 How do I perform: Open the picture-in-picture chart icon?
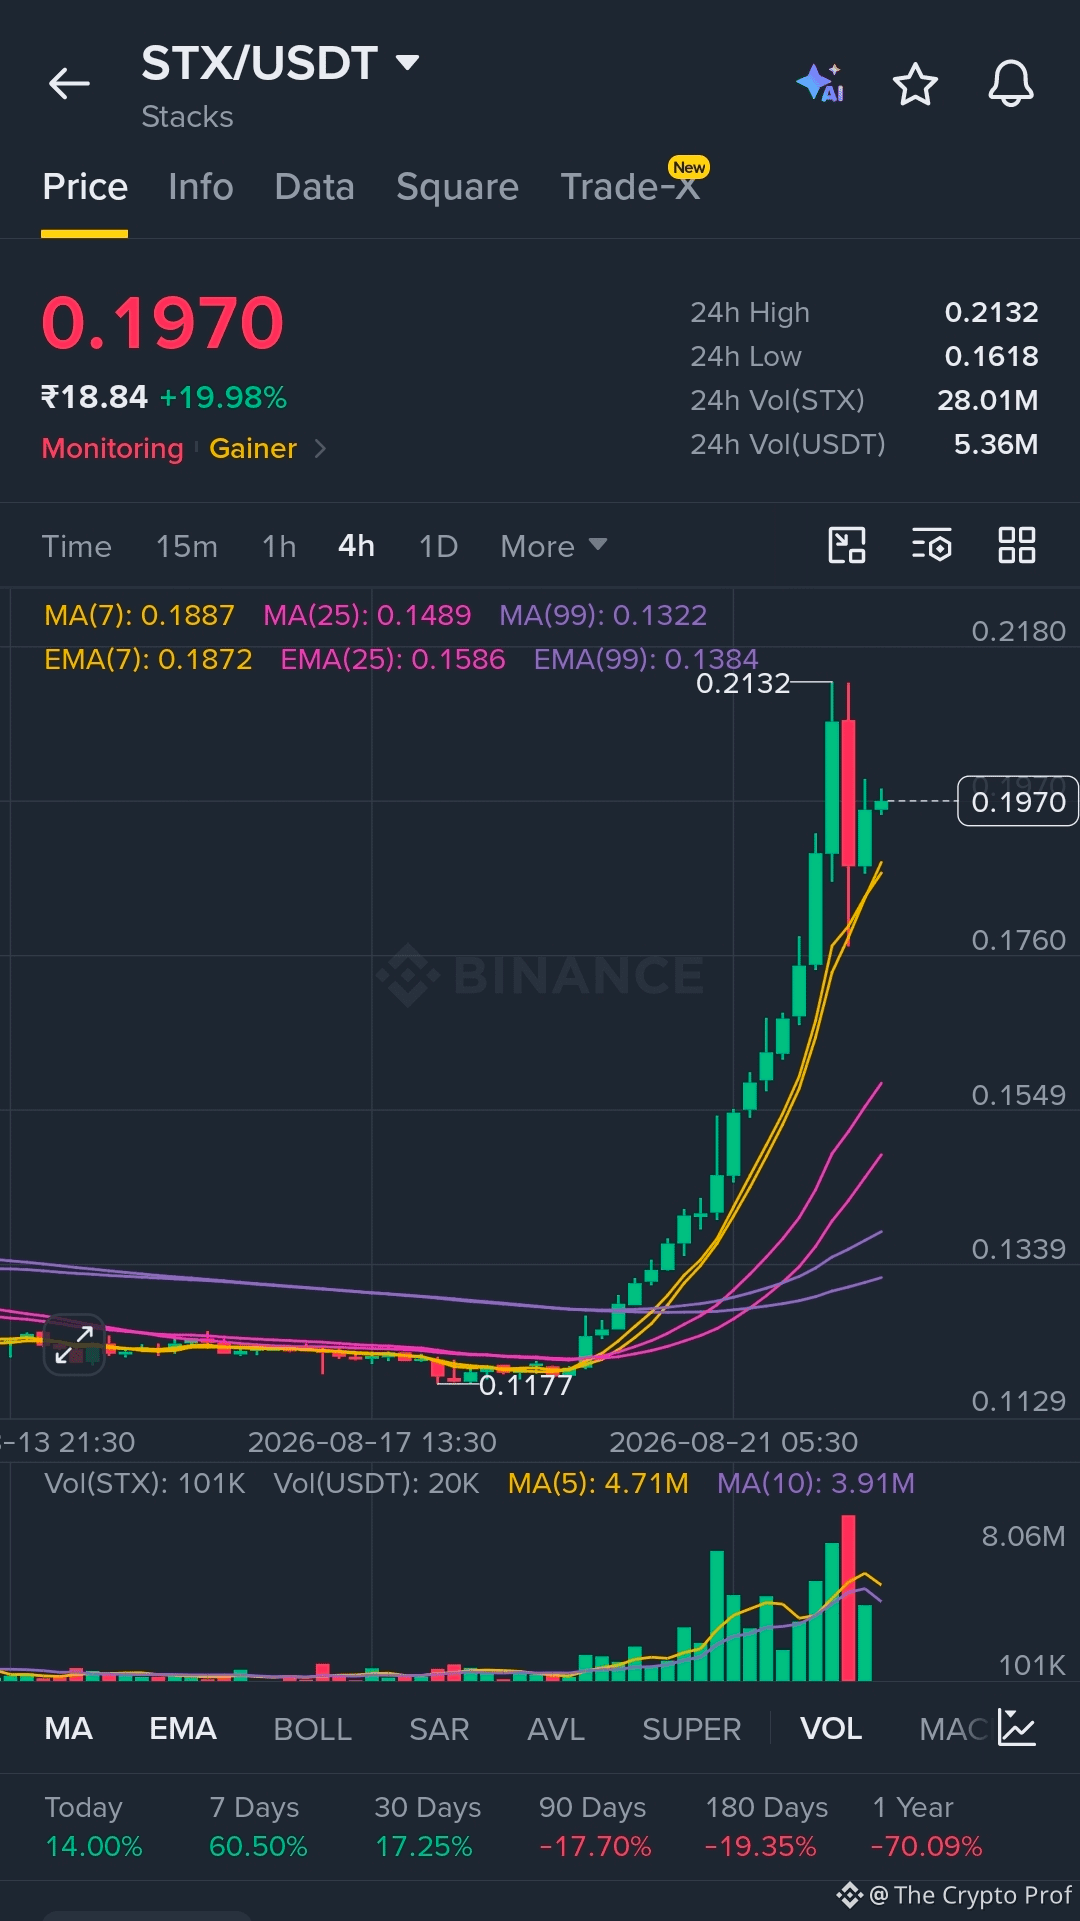tap(847, 546)
